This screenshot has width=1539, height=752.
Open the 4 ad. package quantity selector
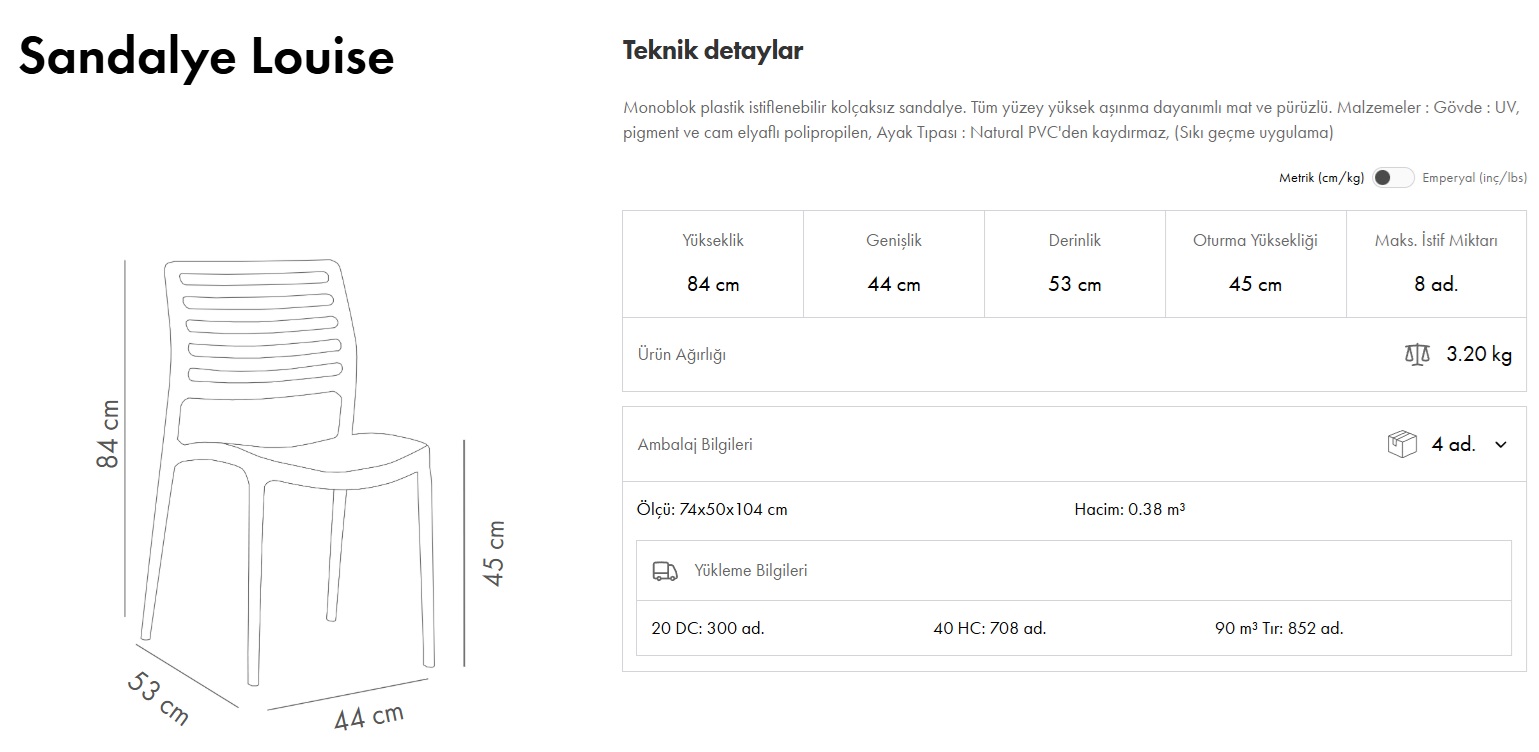(x=1453, y=445)
